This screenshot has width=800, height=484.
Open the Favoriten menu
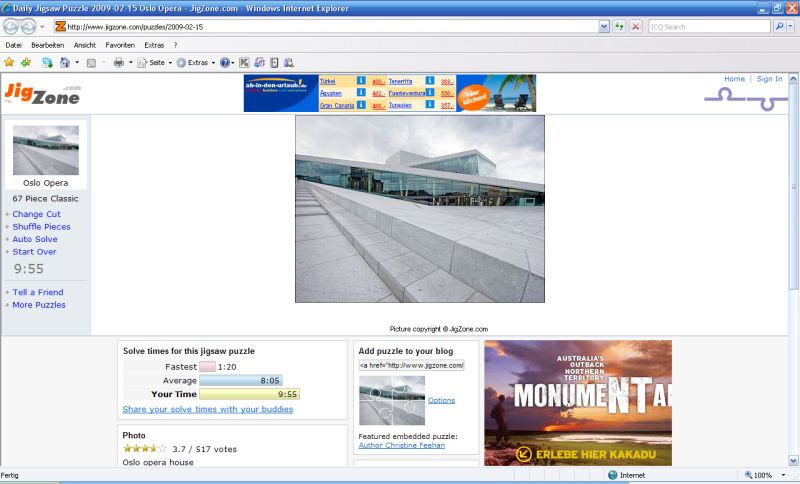point(120,45)
